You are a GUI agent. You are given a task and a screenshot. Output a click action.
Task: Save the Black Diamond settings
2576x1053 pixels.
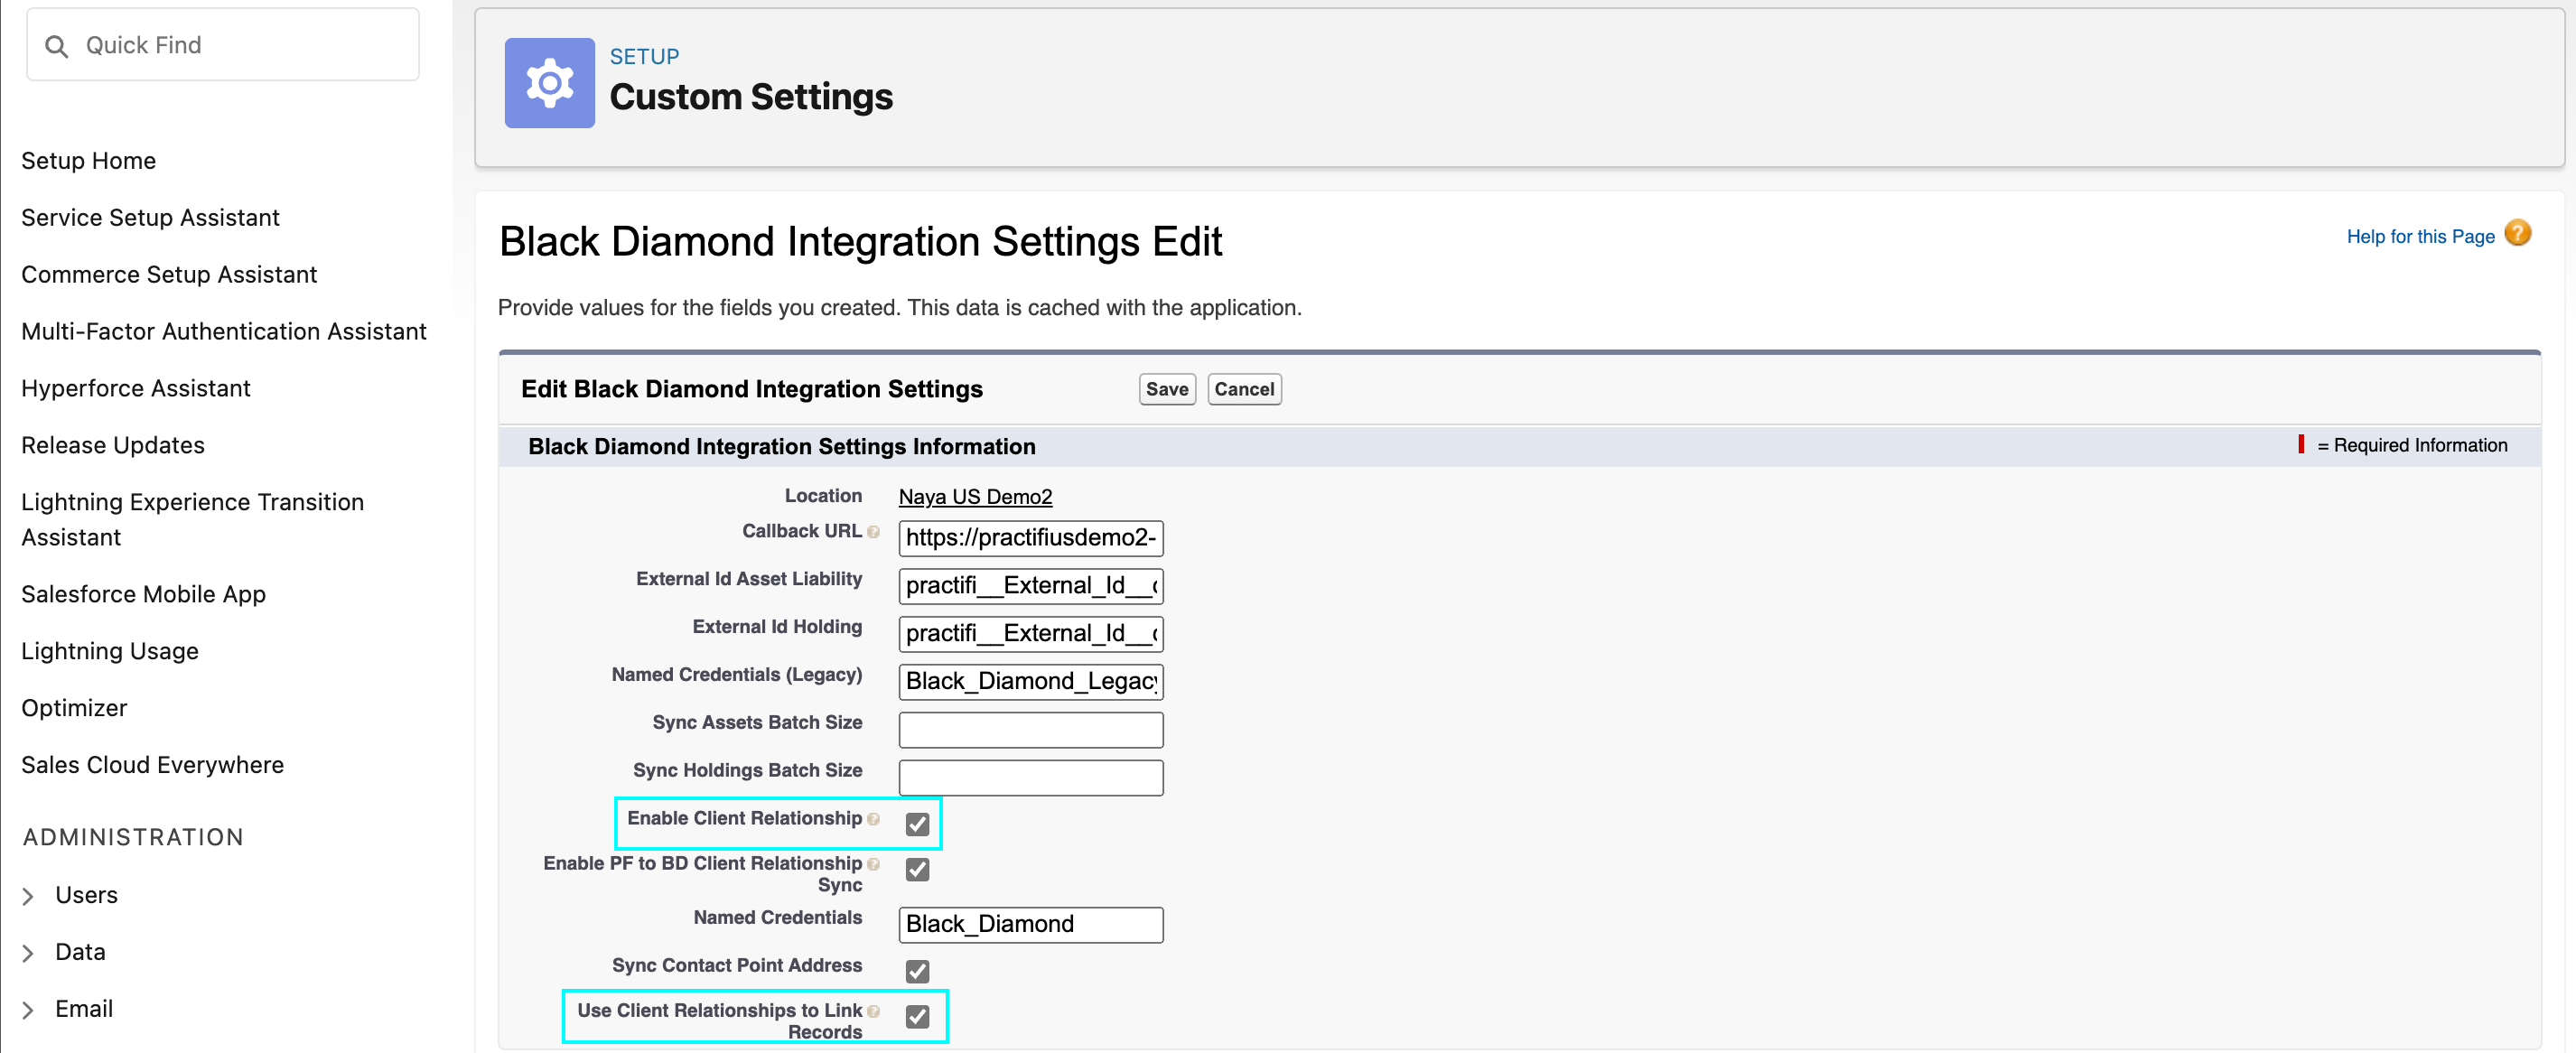1167,390
